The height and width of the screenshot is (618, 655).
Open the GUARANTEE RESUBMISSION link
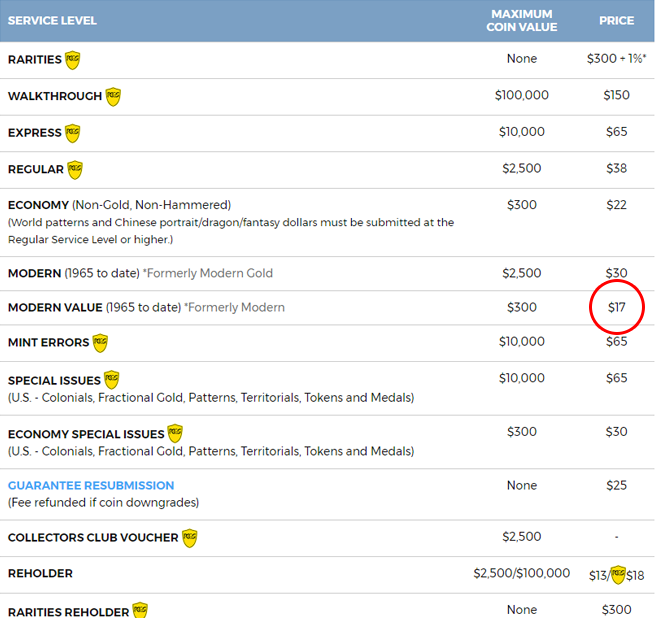coord(91,485)
